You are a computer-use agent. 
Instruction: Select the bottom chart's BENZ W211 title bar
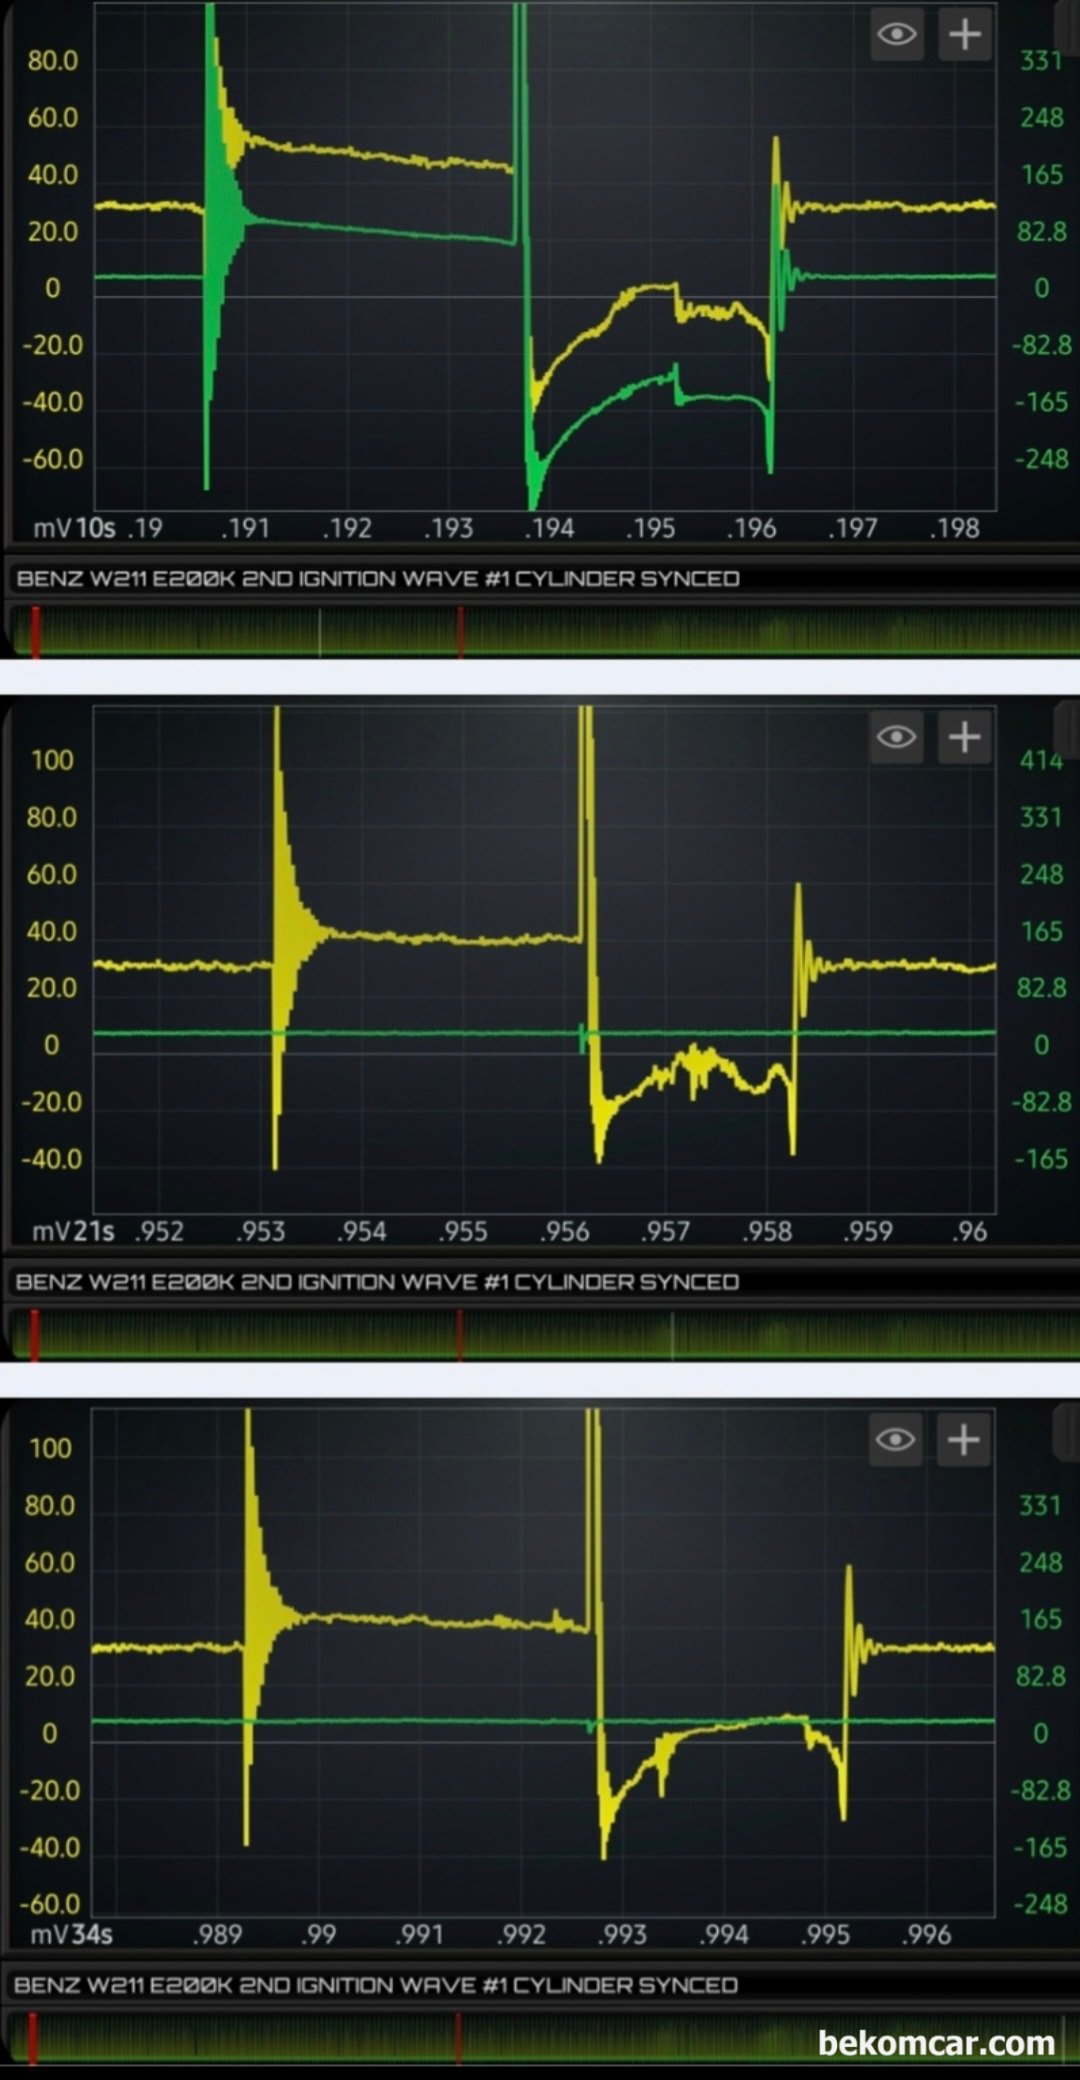coord(376,1985)
